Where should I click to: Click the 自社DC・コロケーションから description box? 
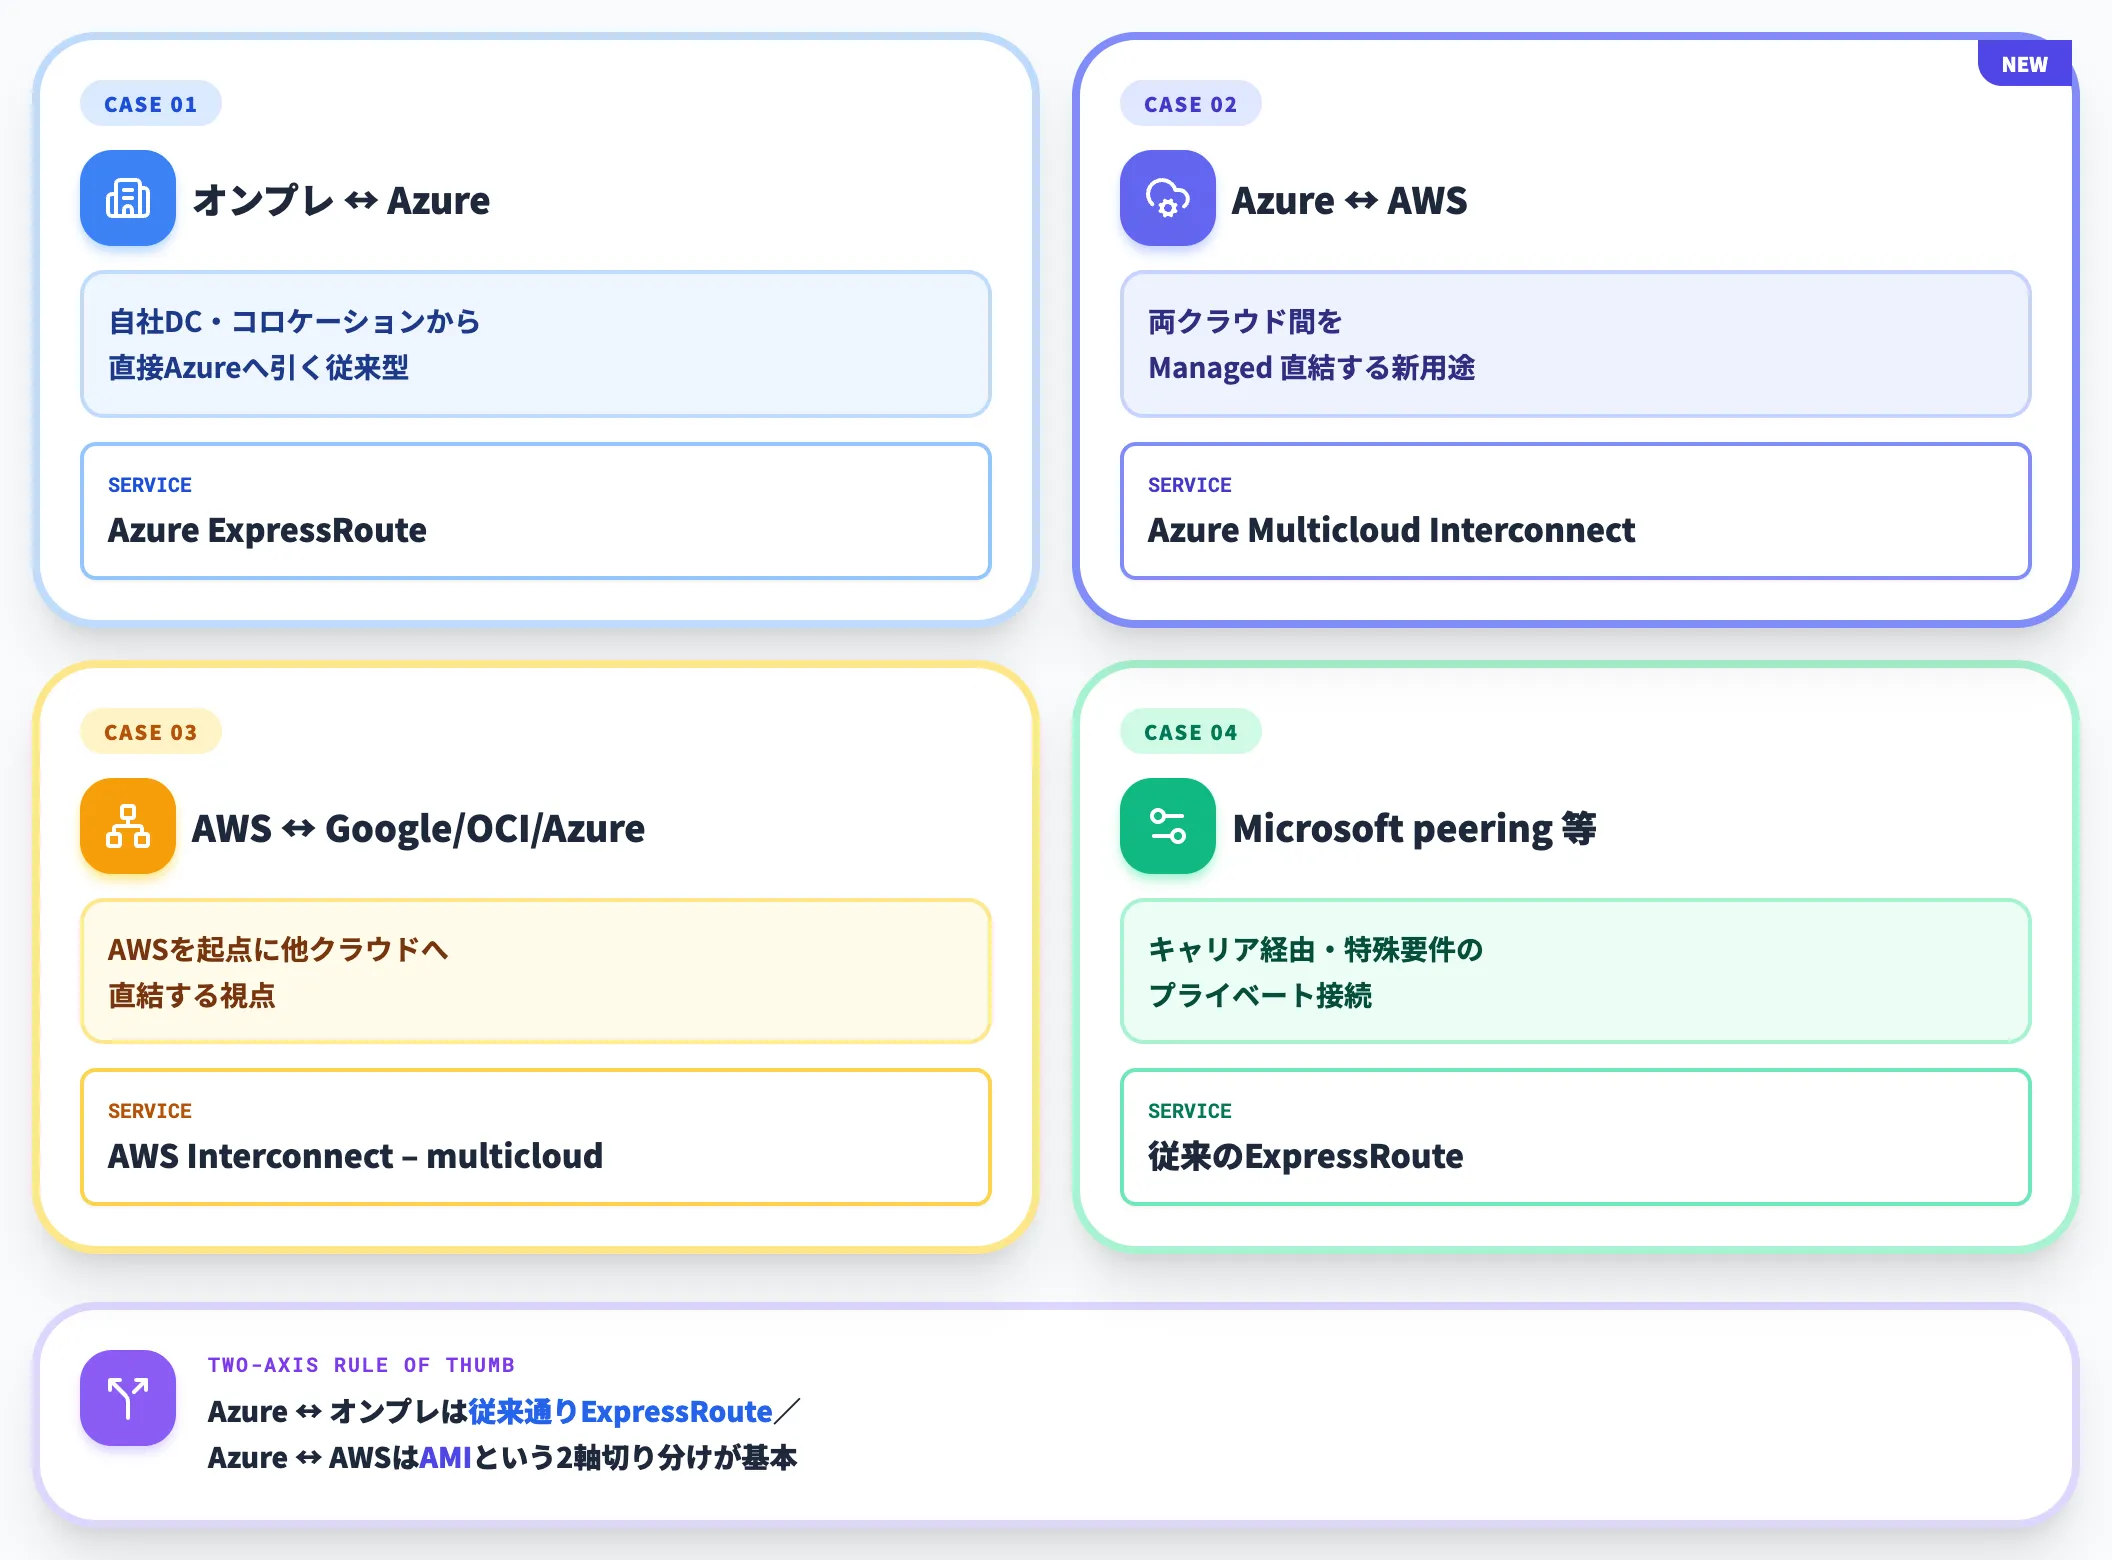[536, 344]
